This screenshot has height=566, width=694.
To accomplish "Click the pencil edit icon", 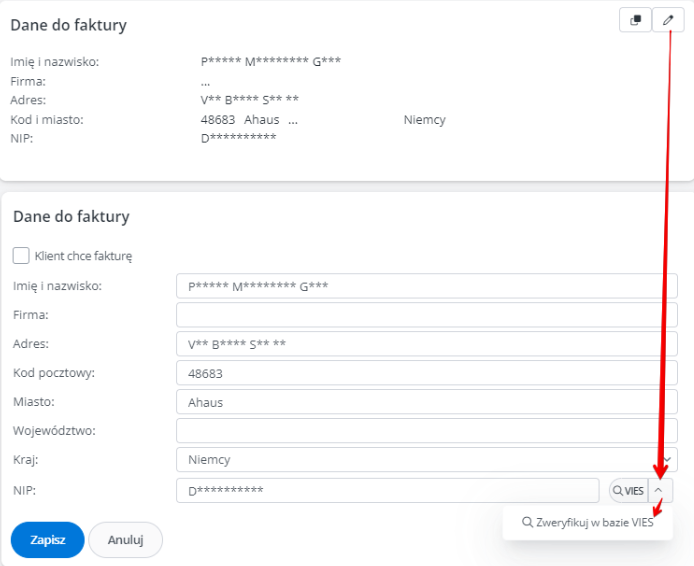I will [x=668, y=20].
